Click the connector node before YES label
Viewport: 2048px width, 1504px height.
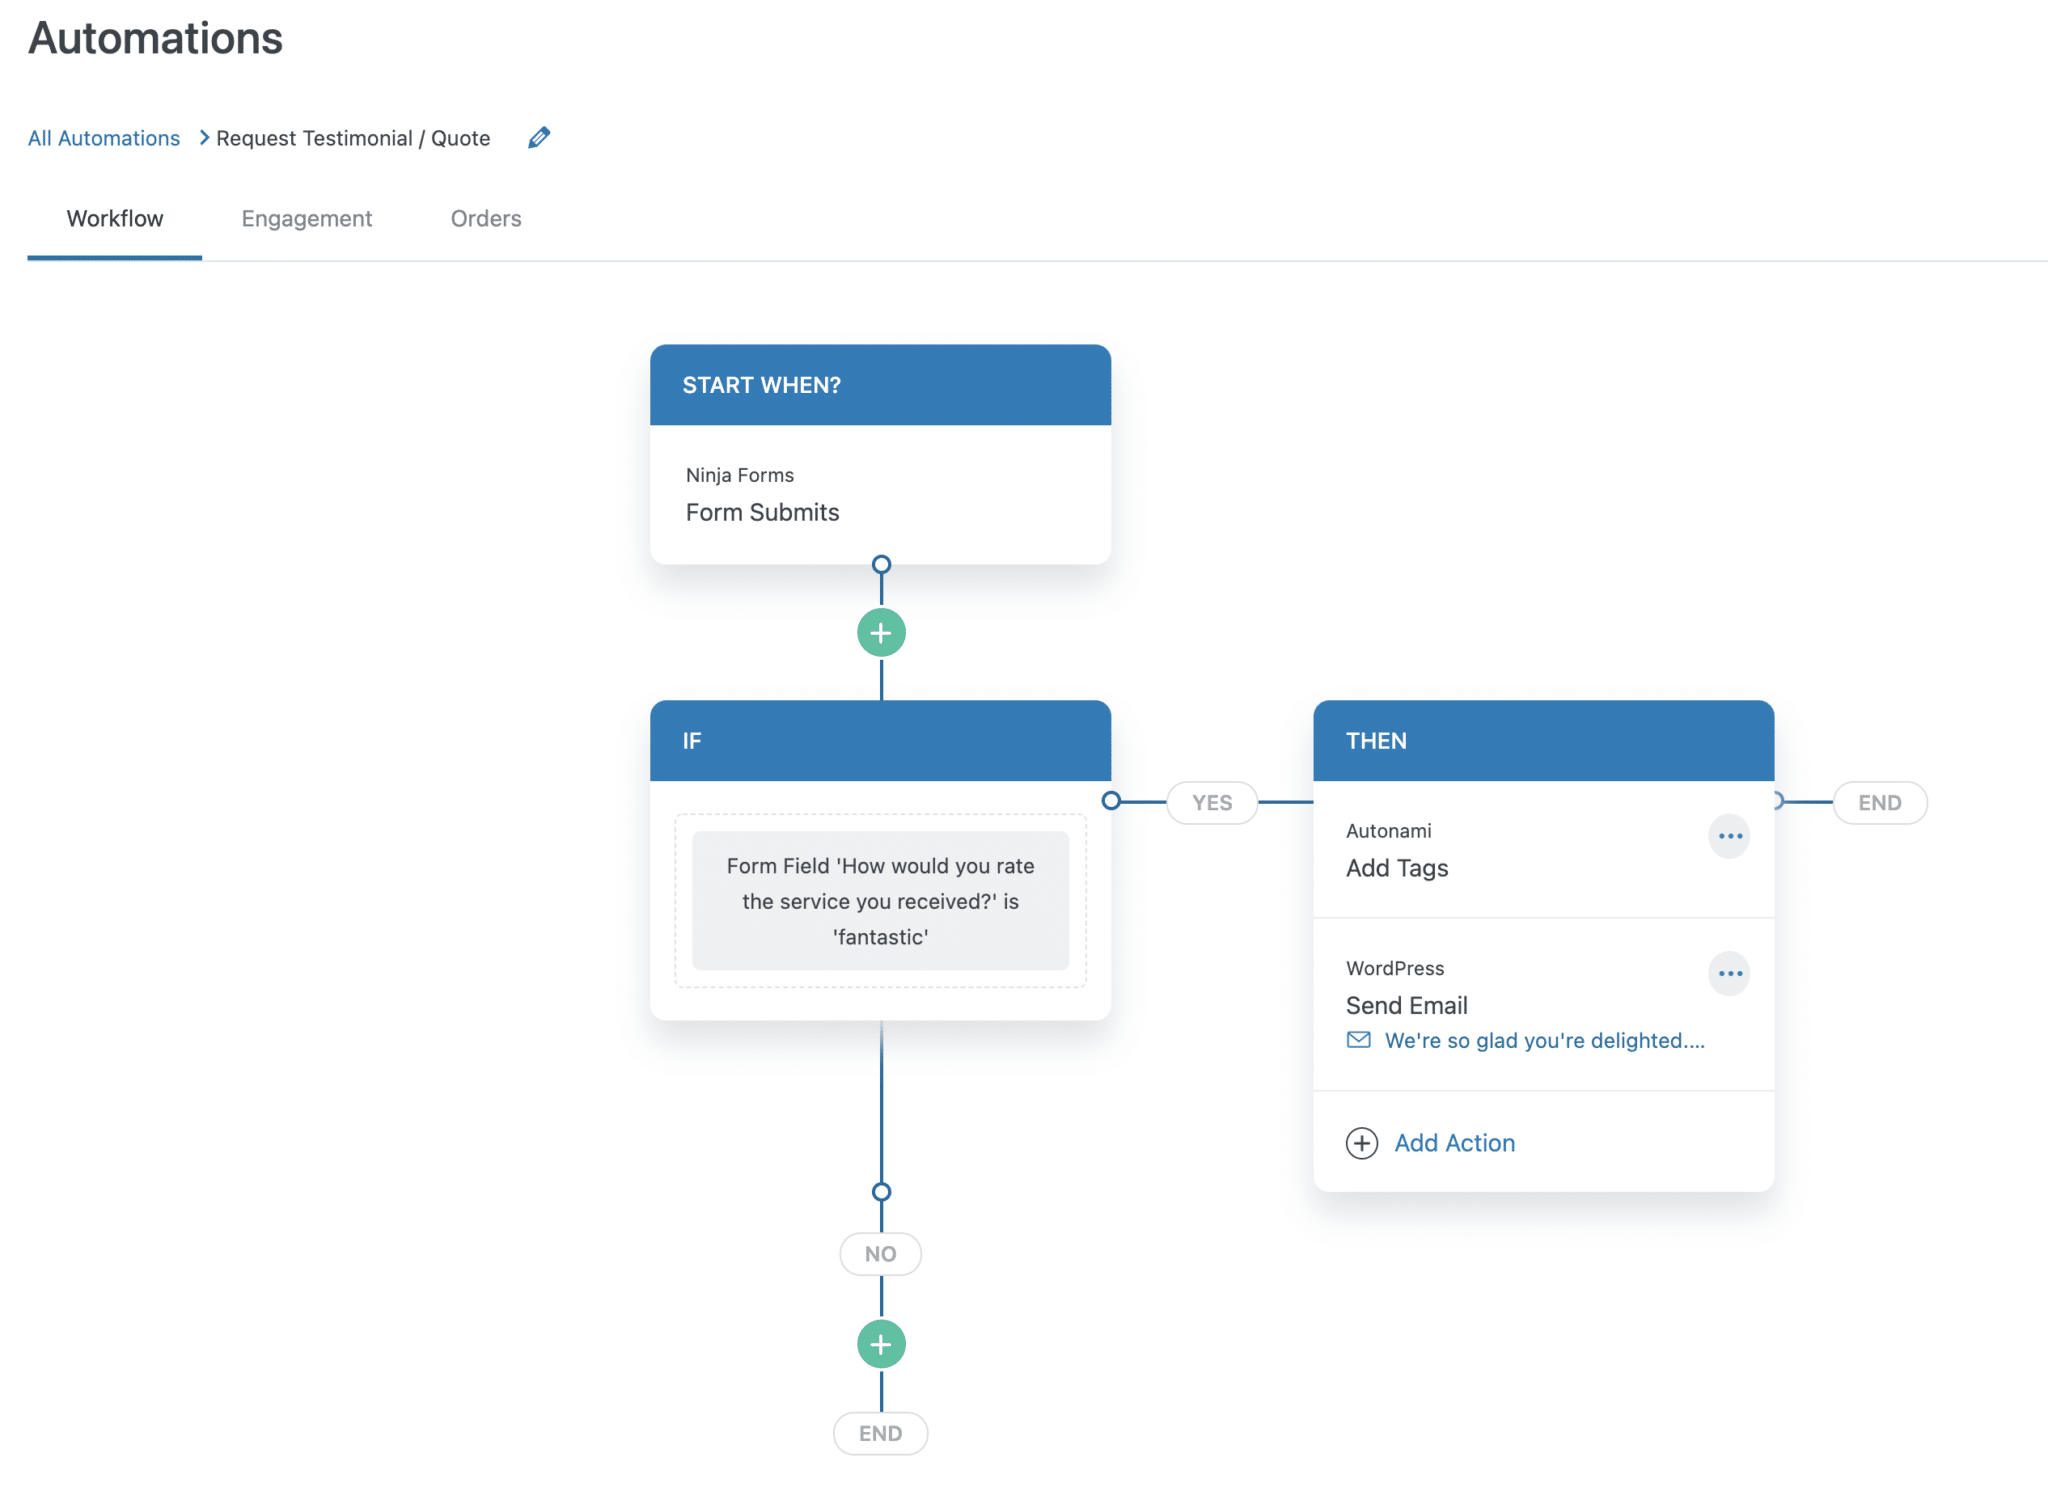(1111, 801)
